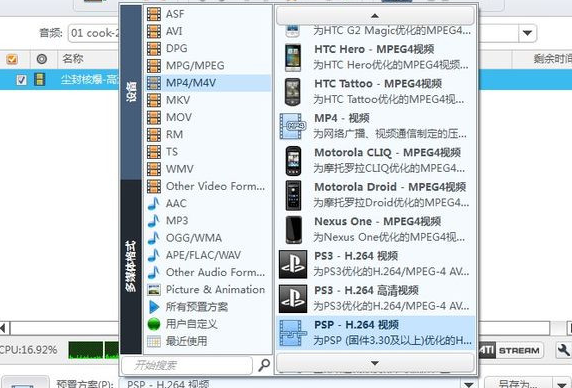Select Nexus One - MPEG4视频 preset

pyautogui.click(x=376, y=229)
